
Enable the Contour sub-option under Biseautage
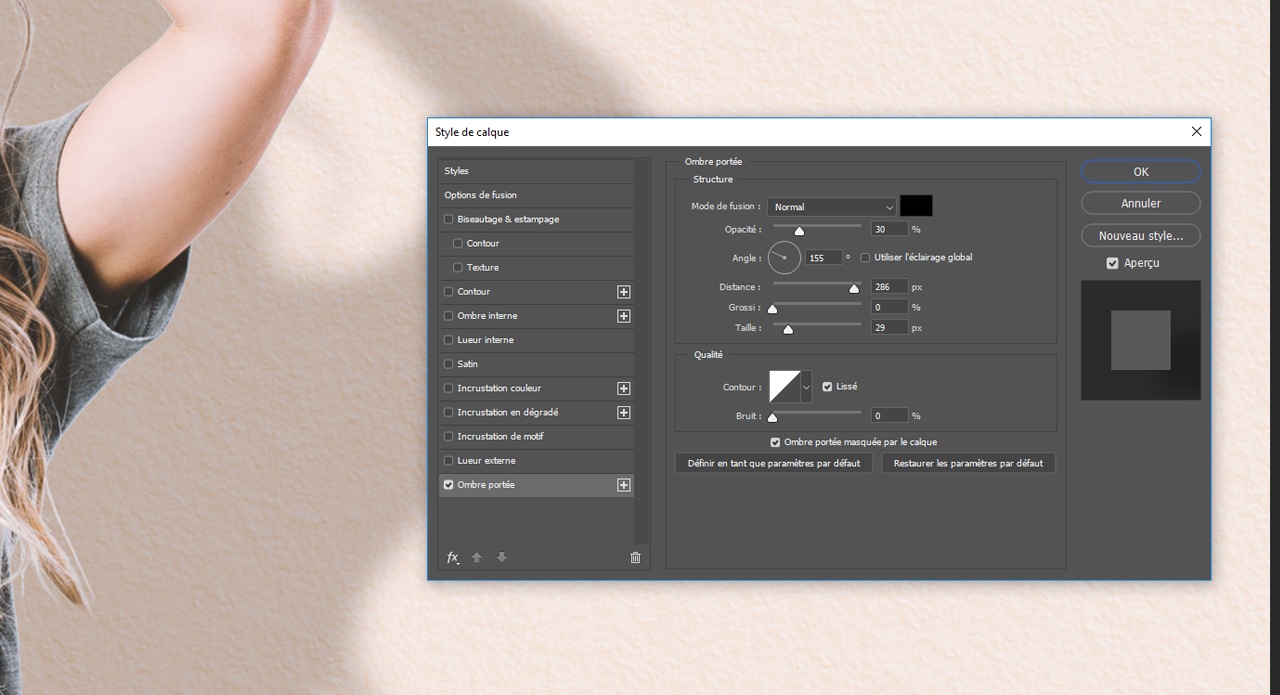coord(458,243)
